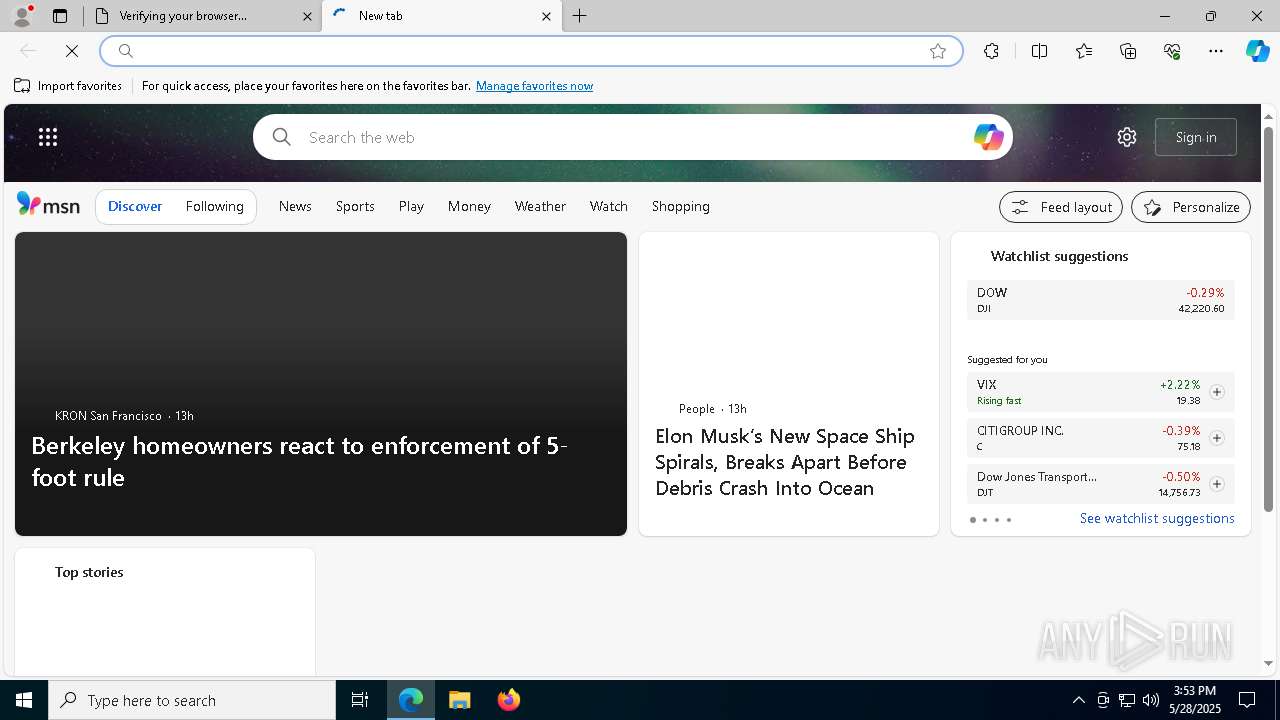The image size is (1280, 720).
Task: Open Manage favorites now link
Action: 534,86
